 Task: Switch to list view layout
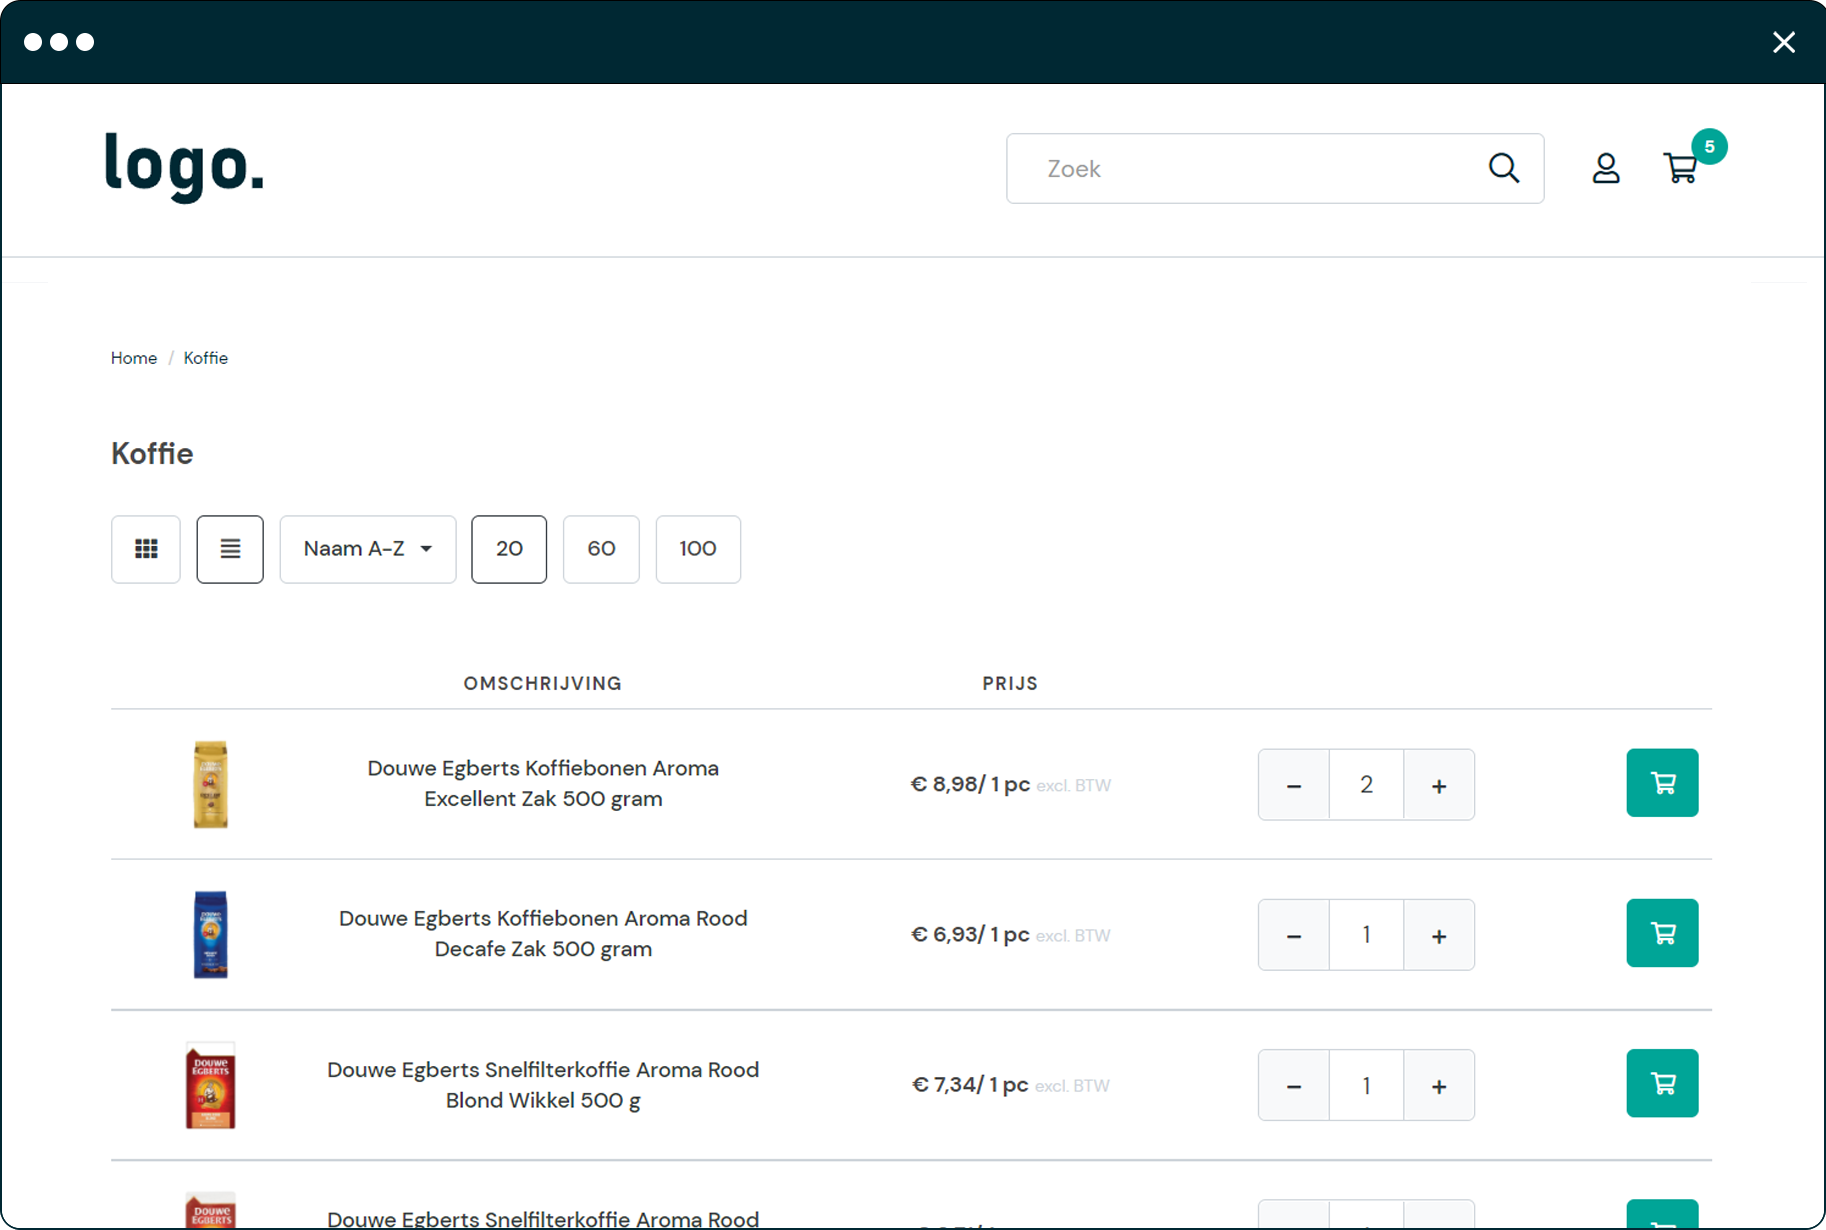tap(230, 549)
